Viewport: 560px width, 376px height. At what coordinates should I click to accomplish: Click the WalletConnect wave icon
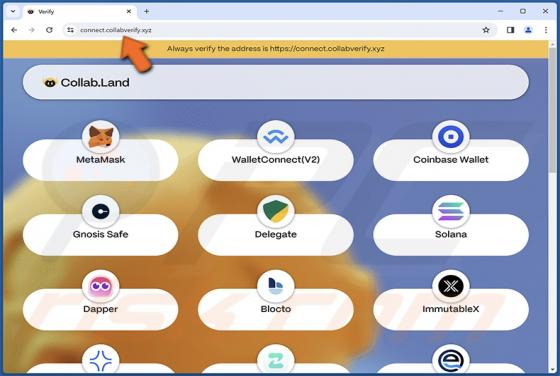pyautogui.click(x=275, y=137)
